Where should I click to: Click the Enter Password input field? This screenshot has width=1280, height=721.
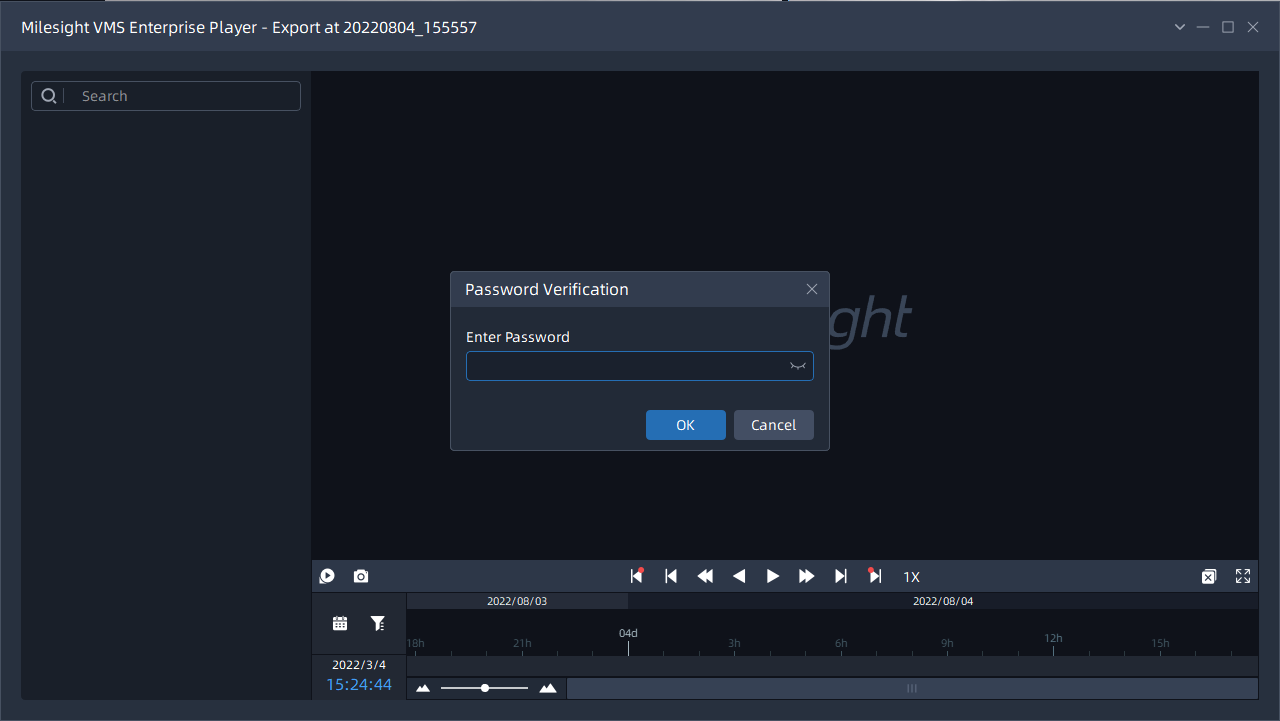coord(626,366)
